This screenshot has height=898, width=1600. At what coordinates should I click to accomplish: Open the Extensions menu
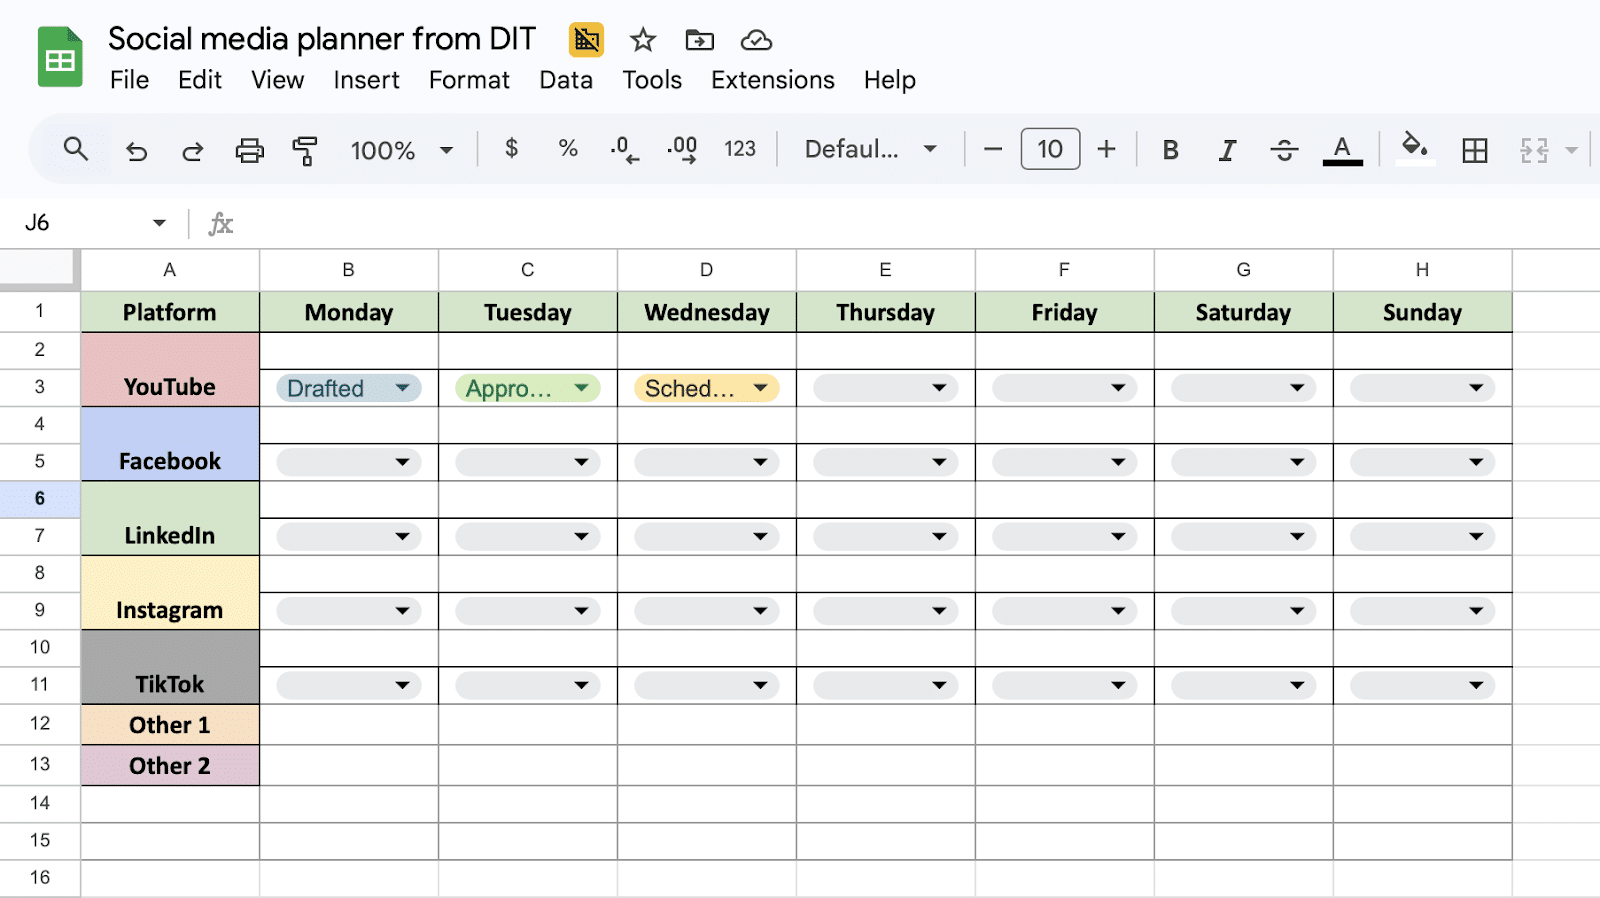(773, 80)
